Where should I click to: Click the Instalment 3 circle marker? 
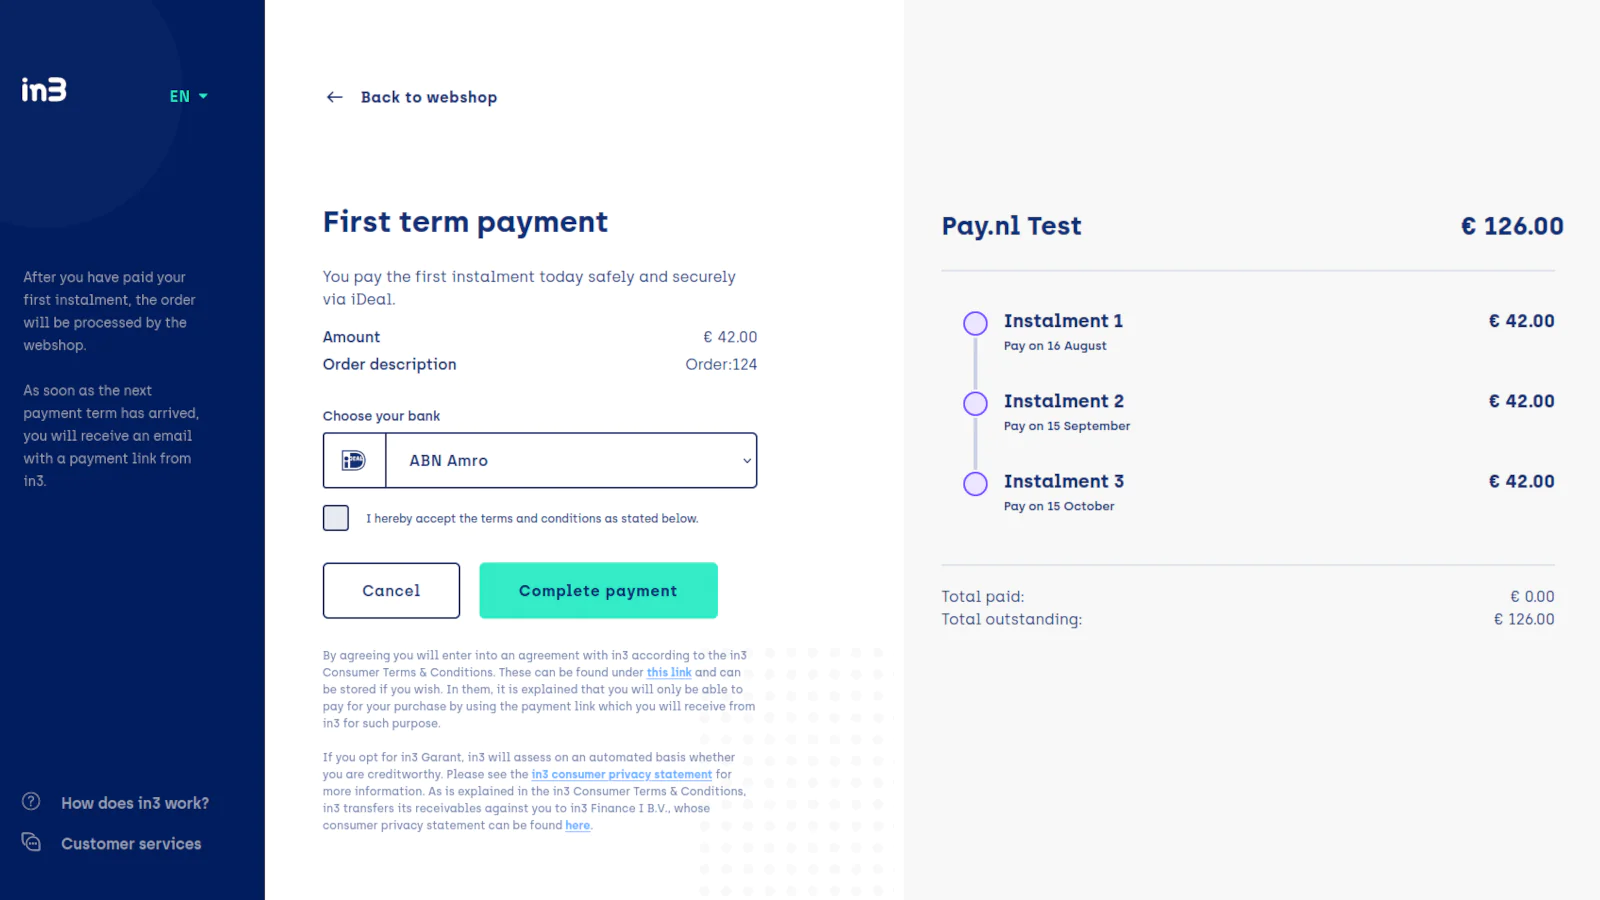(x=975, y=484)
